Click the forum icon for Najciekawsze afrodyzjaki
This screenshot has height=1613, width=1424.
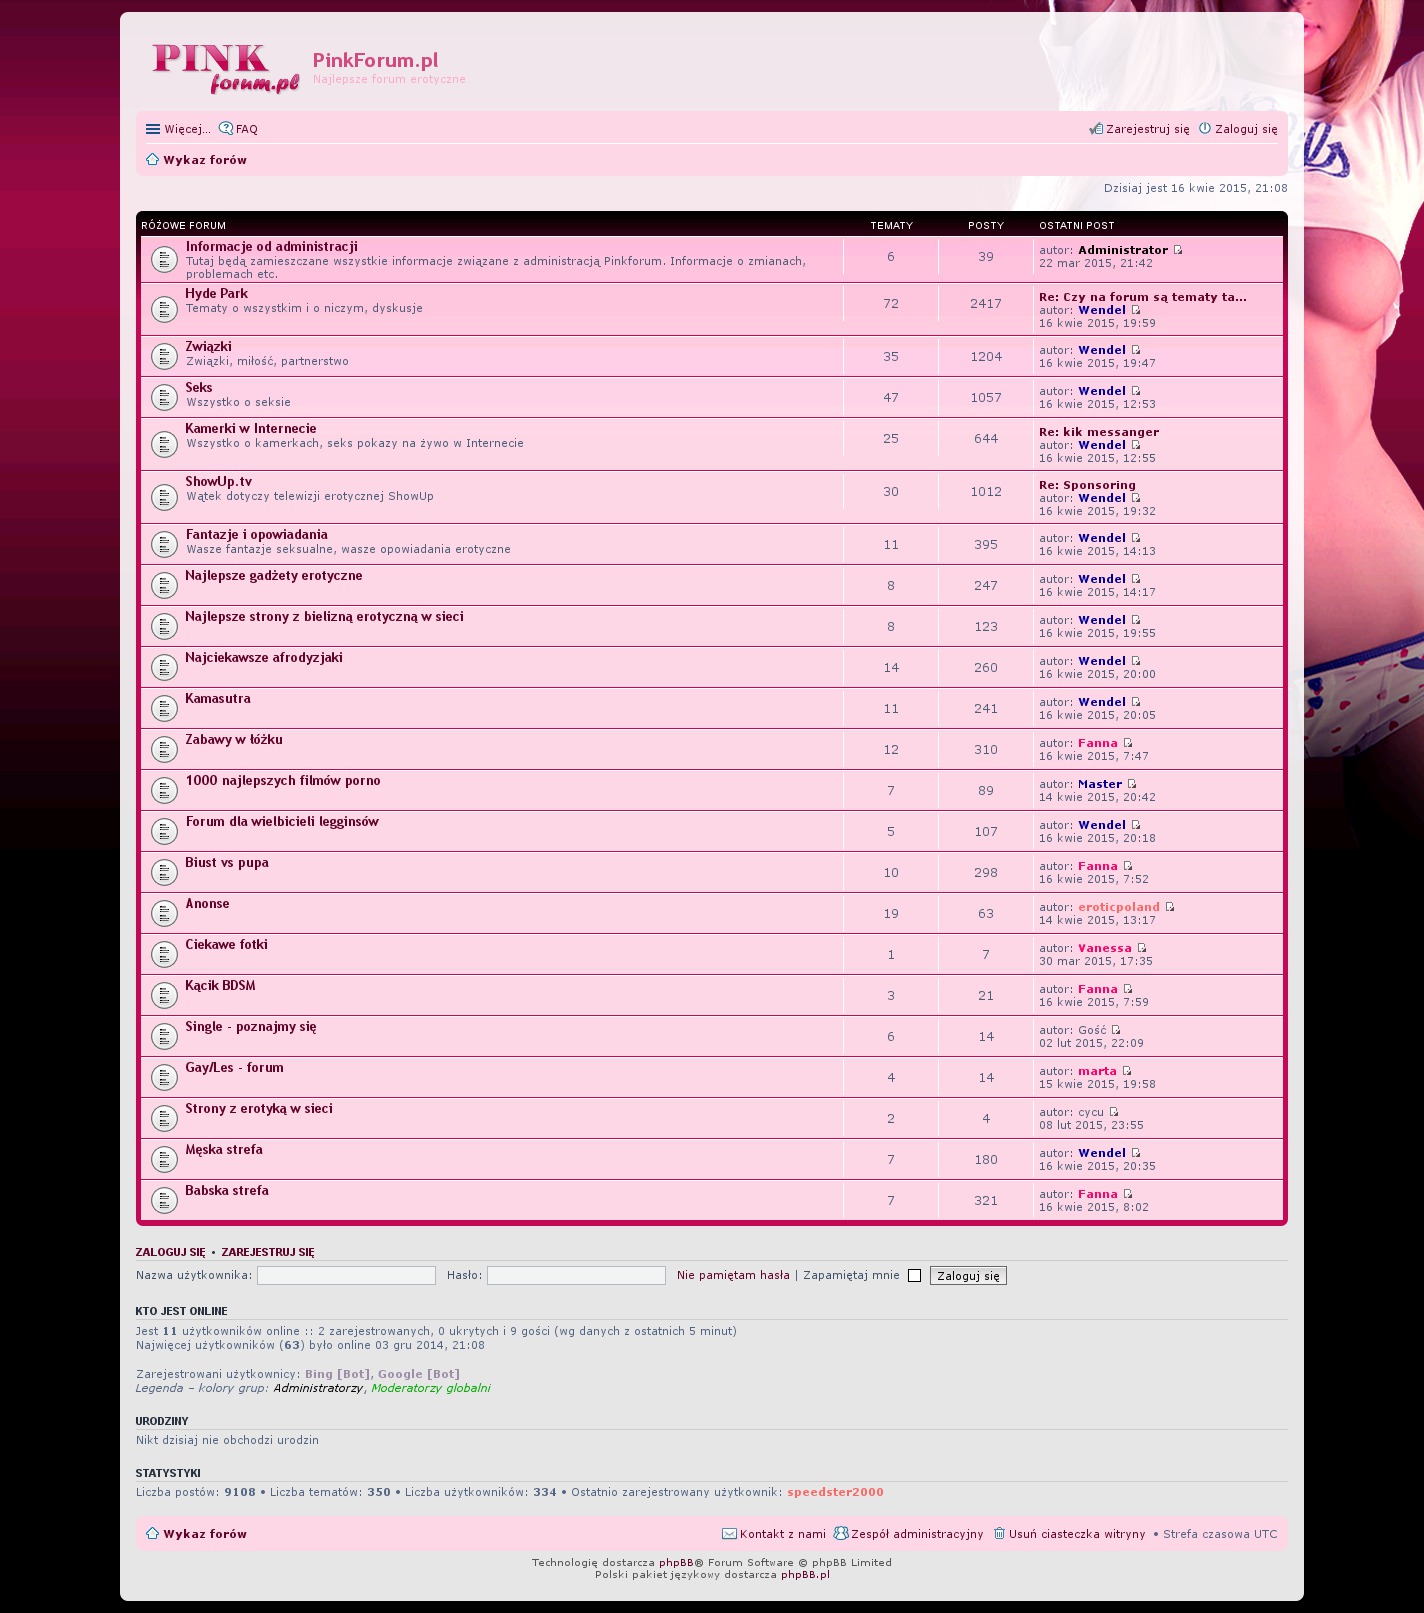pyautogui.click(x=164, y=667)
